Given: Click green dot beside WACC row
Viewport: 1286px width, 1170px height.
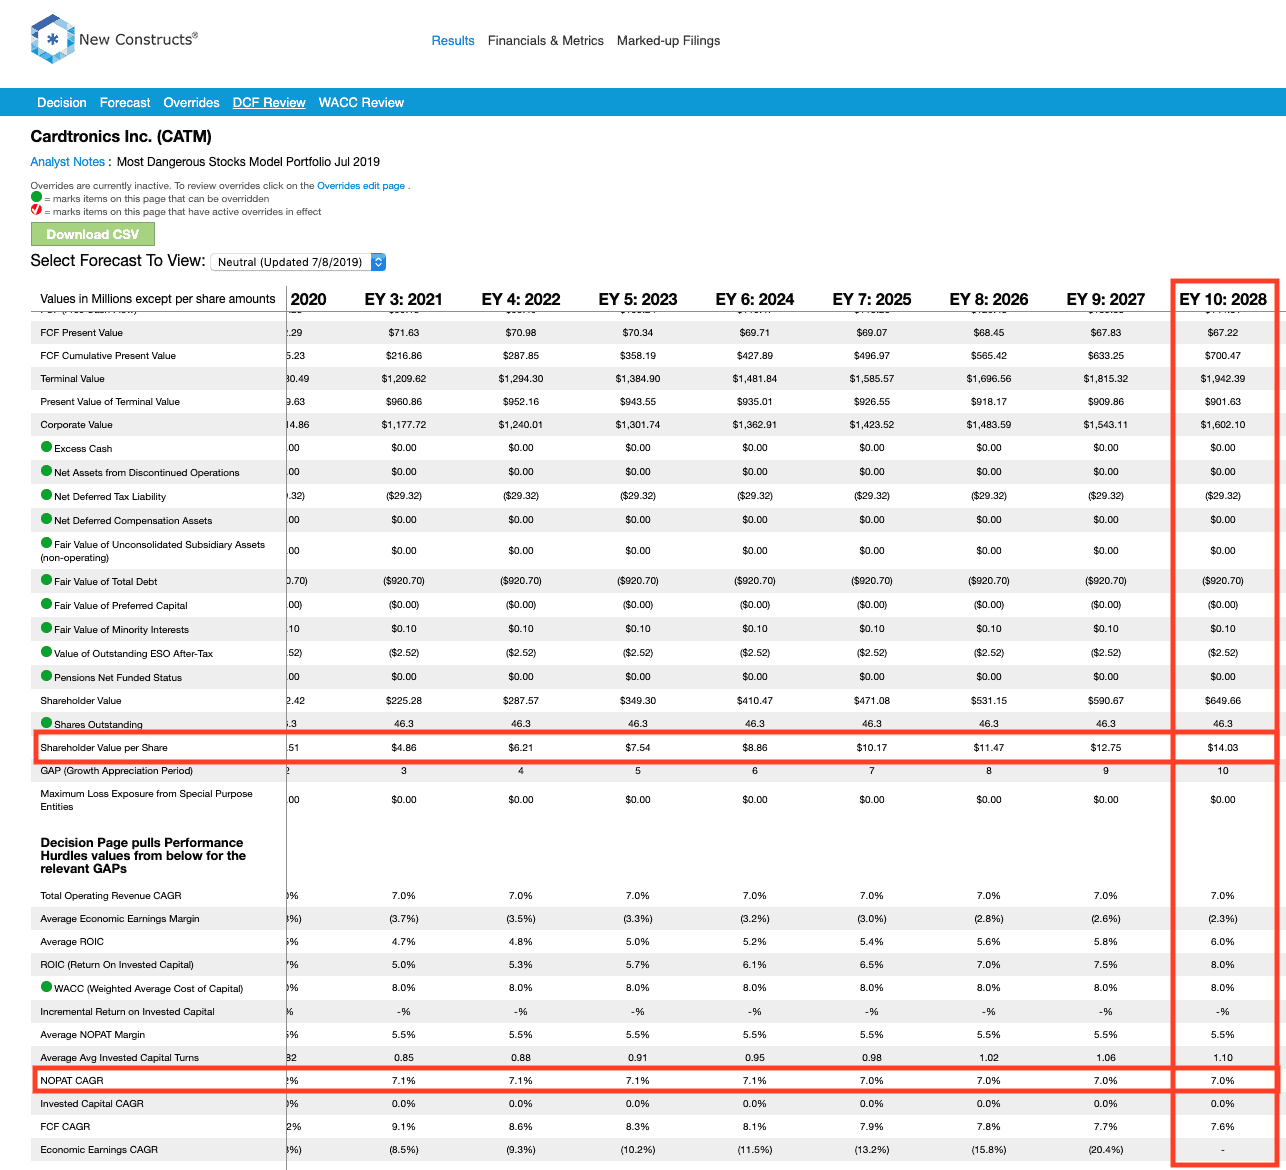Looking at the screenshot, I should pos(46,987).
